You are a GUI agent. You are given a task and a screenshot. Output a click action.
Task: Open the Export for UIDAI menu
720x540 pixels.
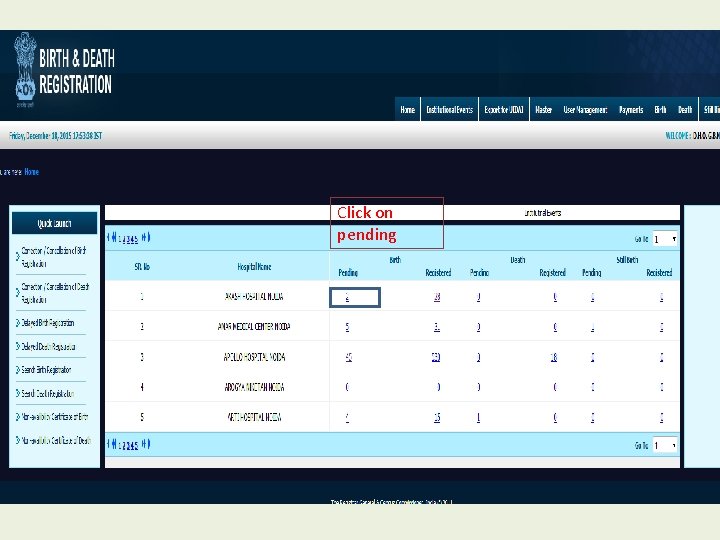(504, 109)
